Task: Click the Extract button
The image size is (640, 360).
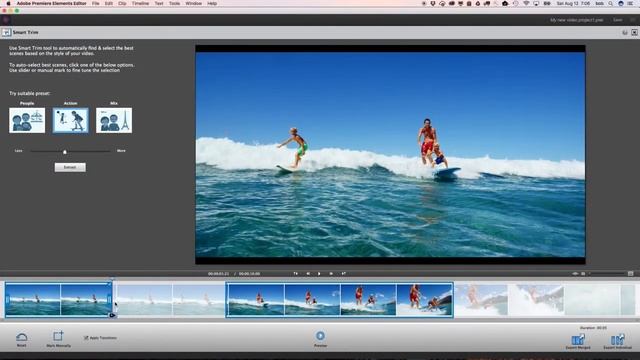Action: [x=70, y=167]
